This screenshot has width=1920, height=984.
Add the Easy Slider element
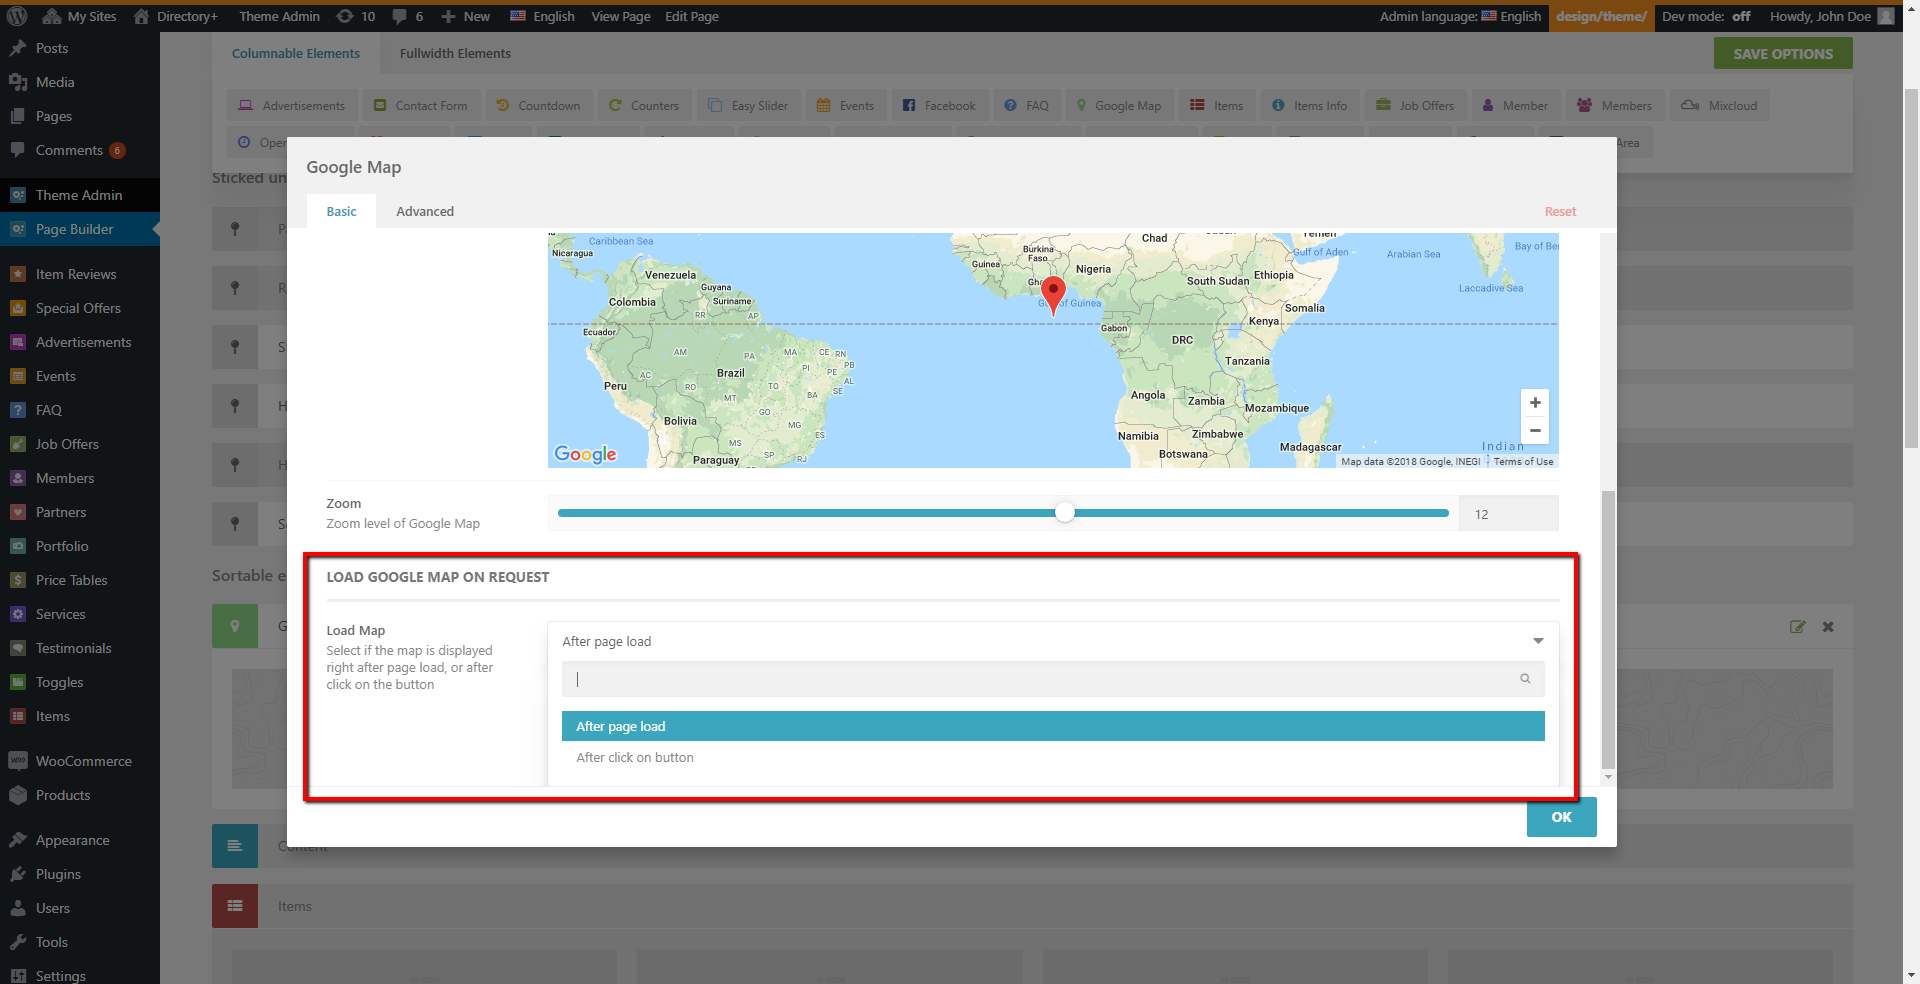748,105
